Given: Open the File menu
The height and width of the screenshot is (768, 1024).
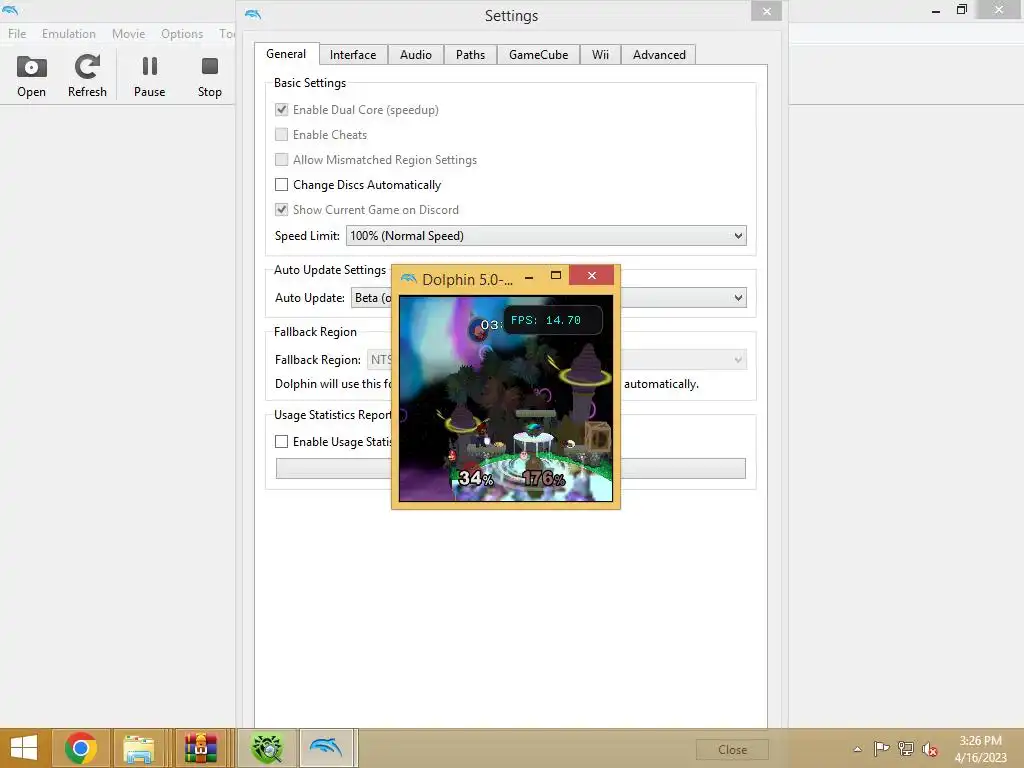Looking at the screenshot, I should 17,33.
